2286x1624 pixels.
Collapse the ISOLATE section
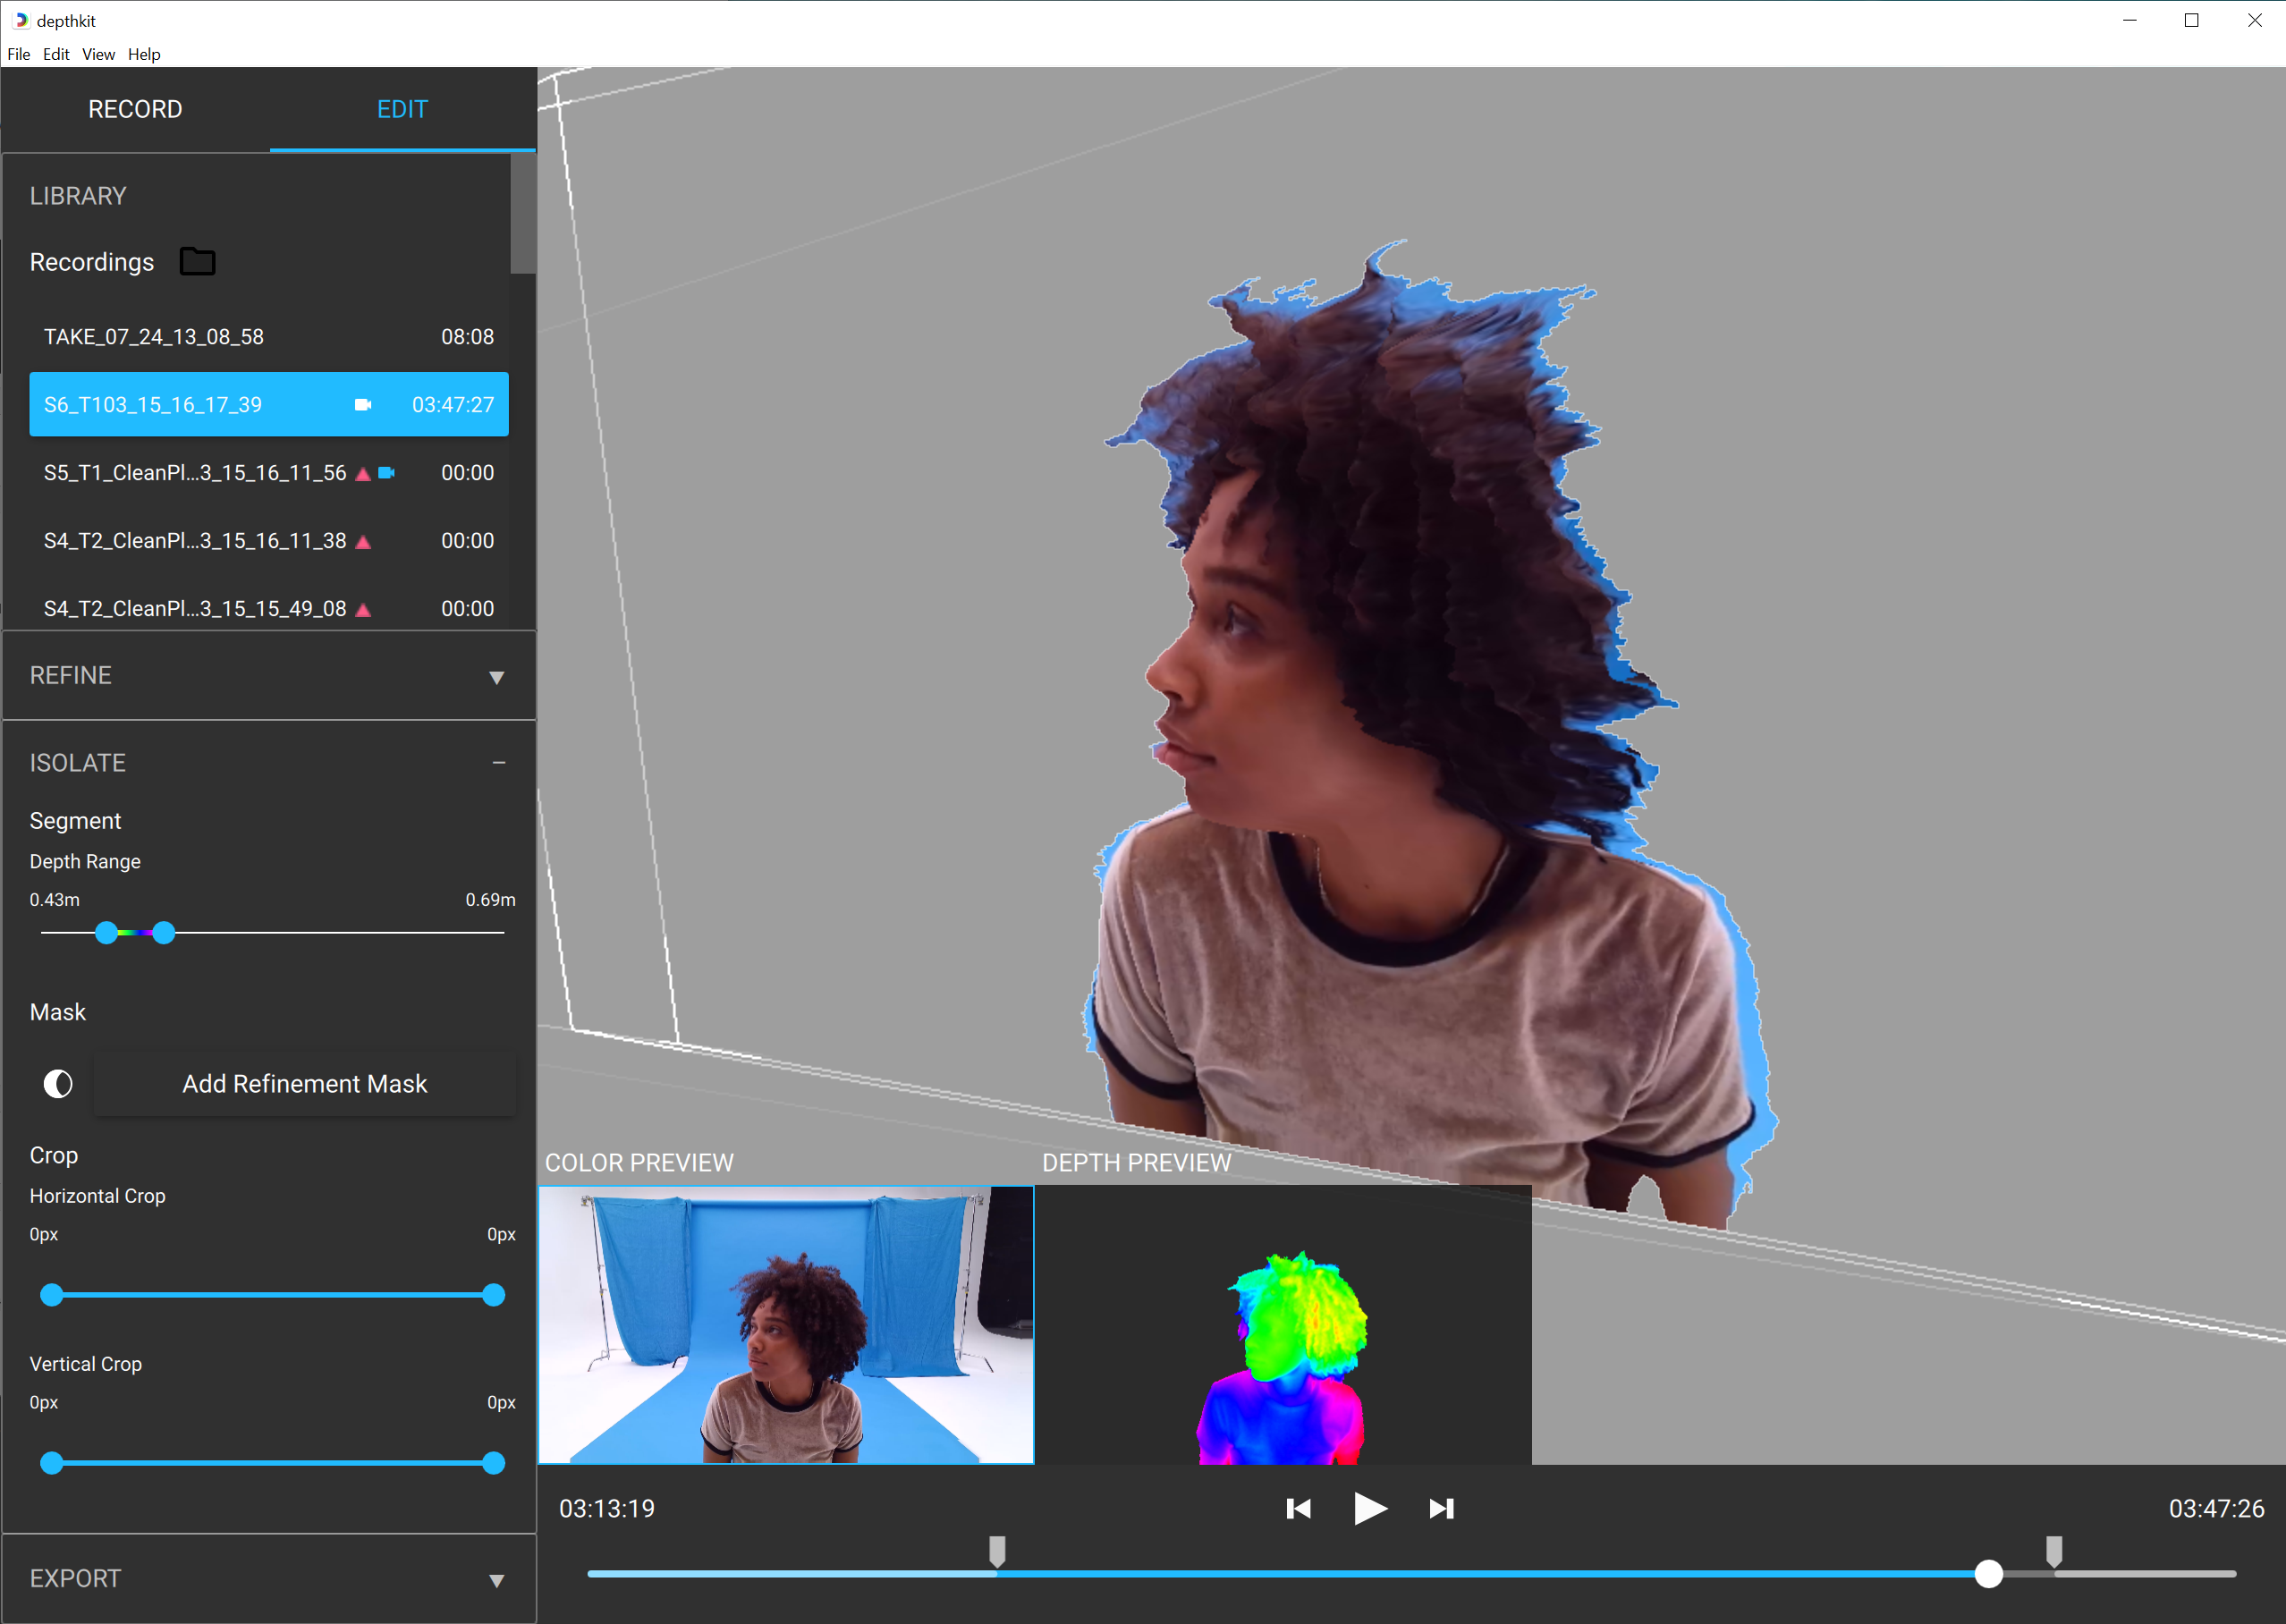point(498,763)
